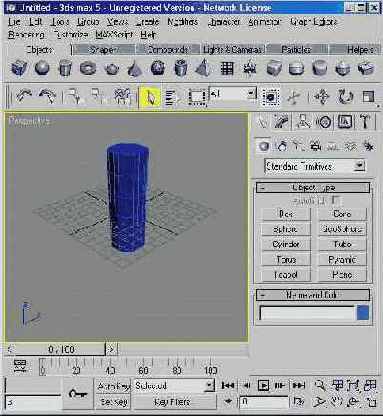Click the blue object color swatch
This screenshot has width=383, height=416.
[363, 313]
